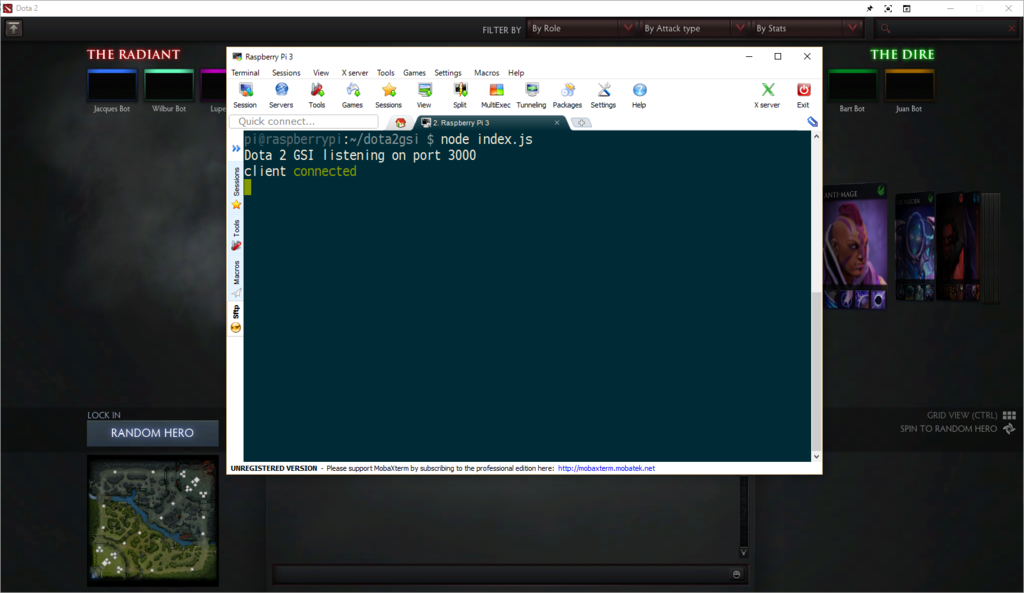
Task: Open the MultiExec mode icon
Action: click(496, 91)
